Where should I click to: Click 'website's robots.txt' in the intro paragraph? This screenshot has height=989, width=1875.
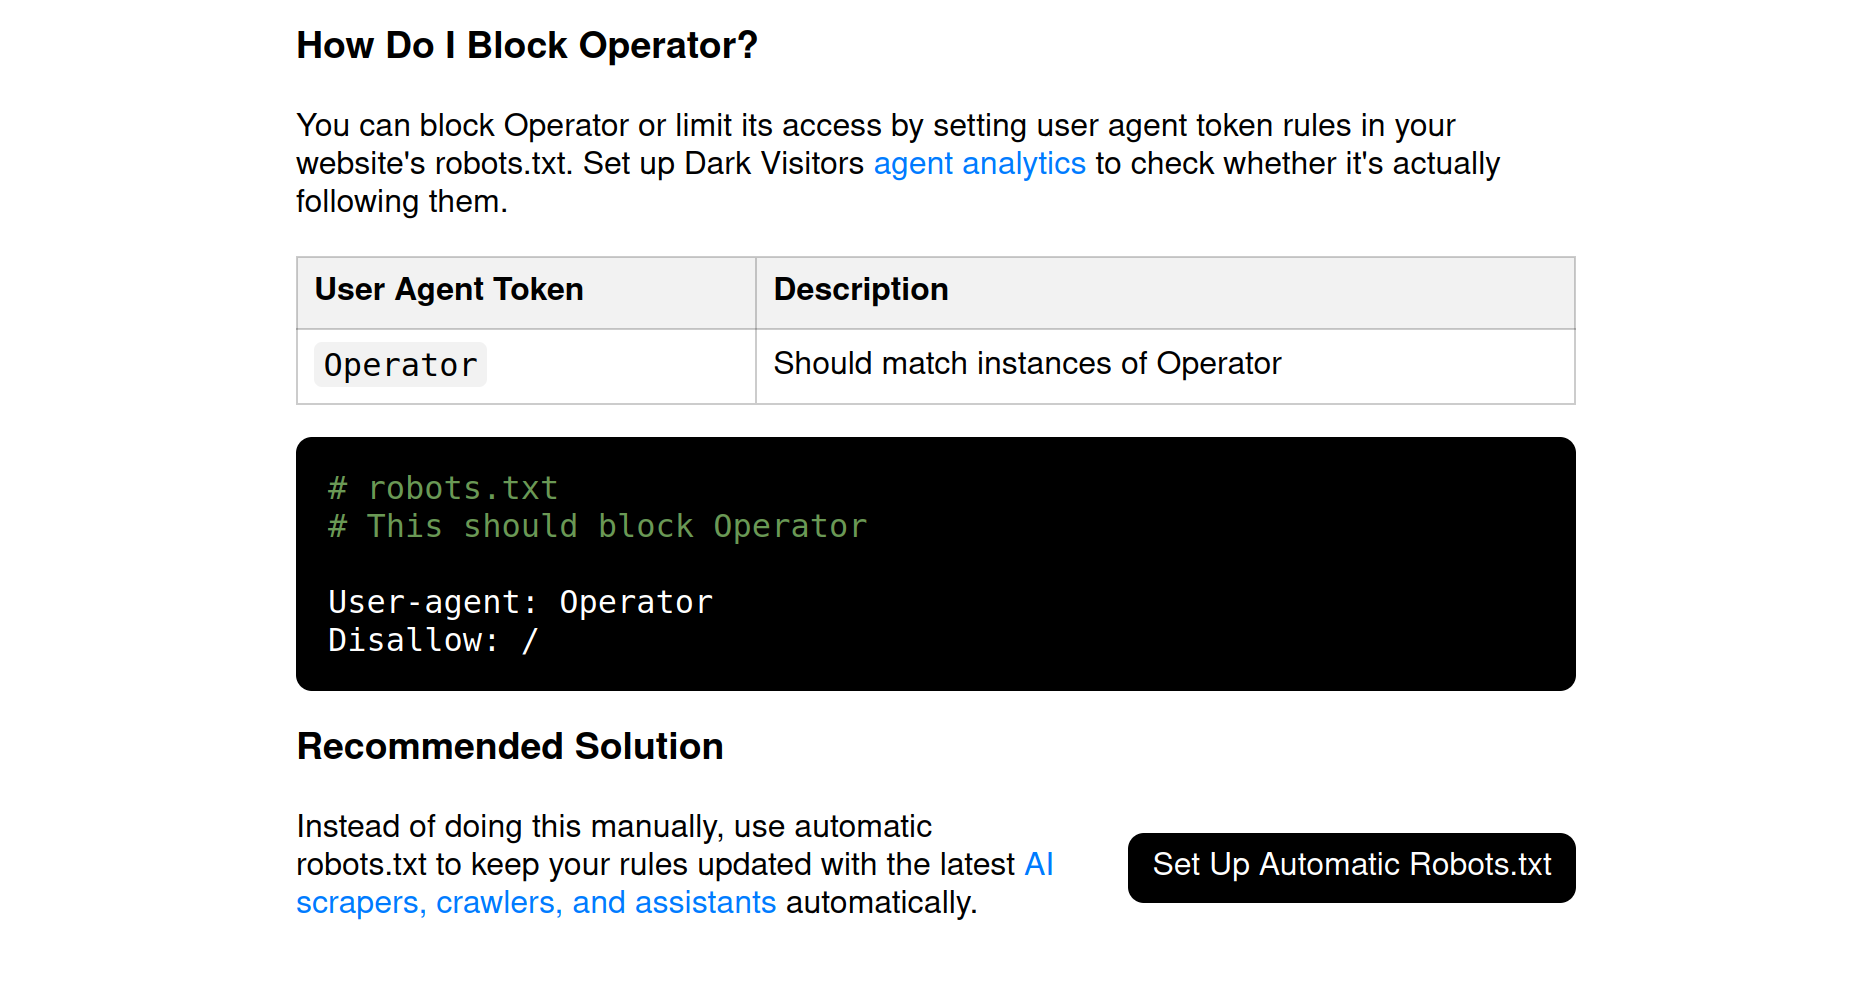coord(434,164)
